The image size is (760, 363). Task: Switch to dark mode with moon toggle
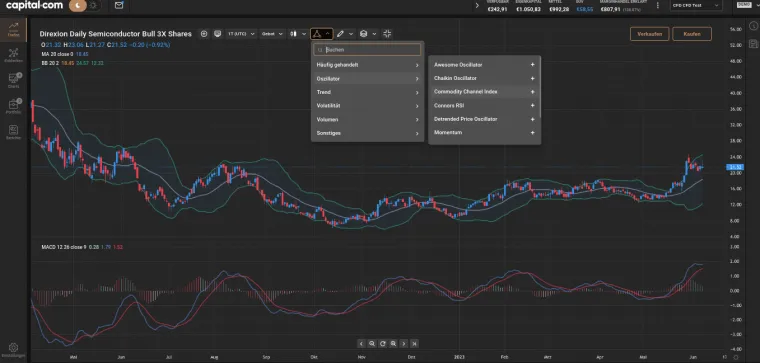click(x=78, y=6)
